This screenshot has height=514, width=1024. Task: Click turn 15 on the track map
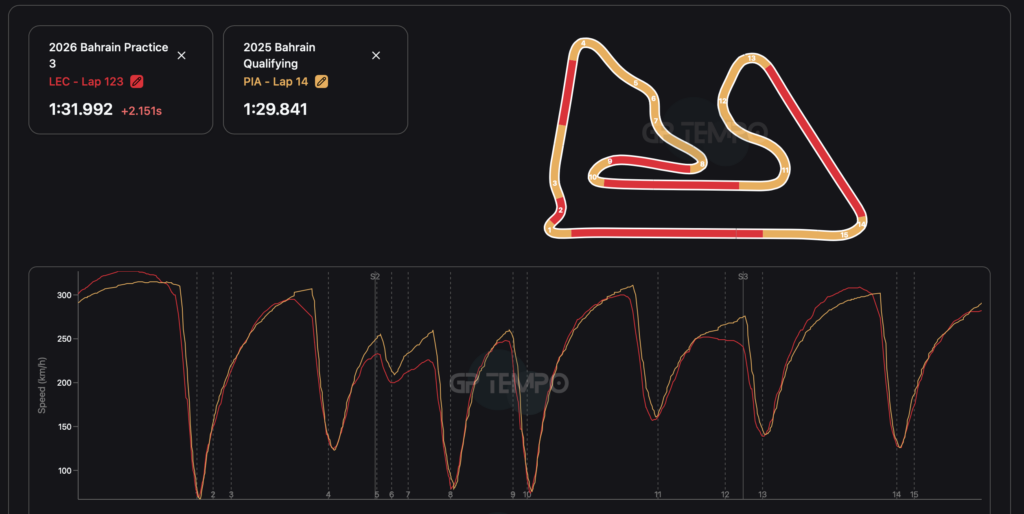pyautogui.click(x=845, y=235)
